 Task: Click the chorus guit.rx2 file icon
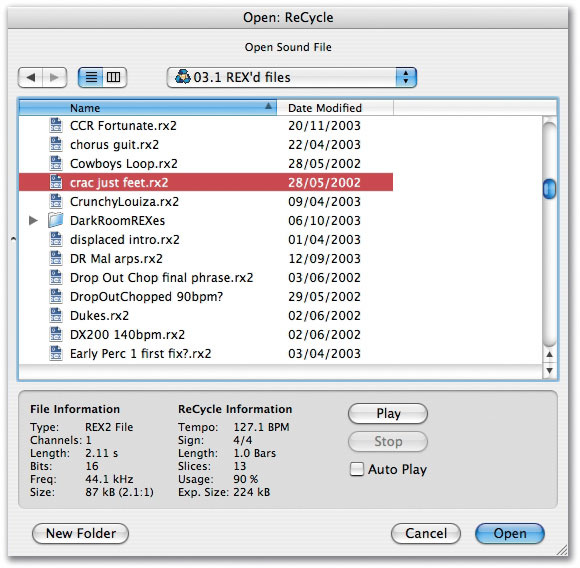[56, 144]
